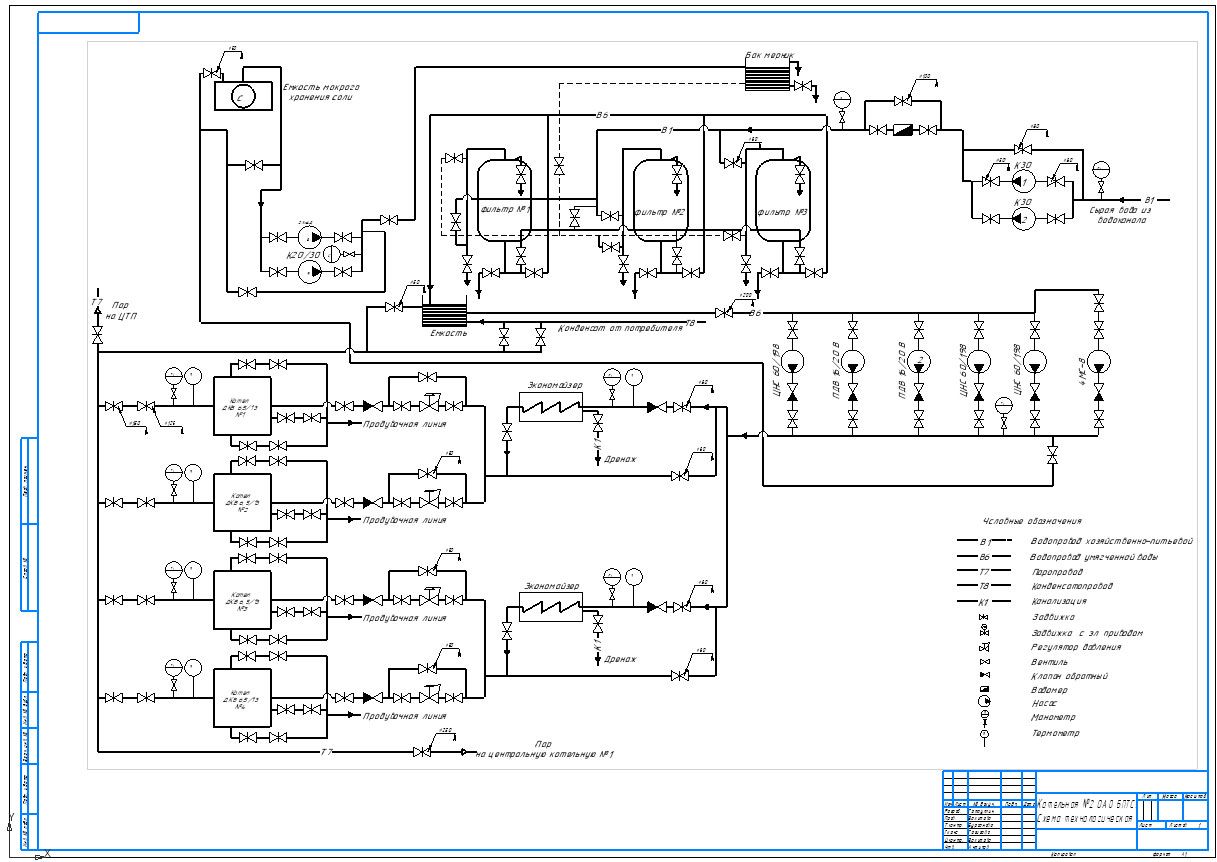The width and height of the screenshot is (1217, 862).
Task: Select the Котел №4 boiler box
Action: [242, 697]
